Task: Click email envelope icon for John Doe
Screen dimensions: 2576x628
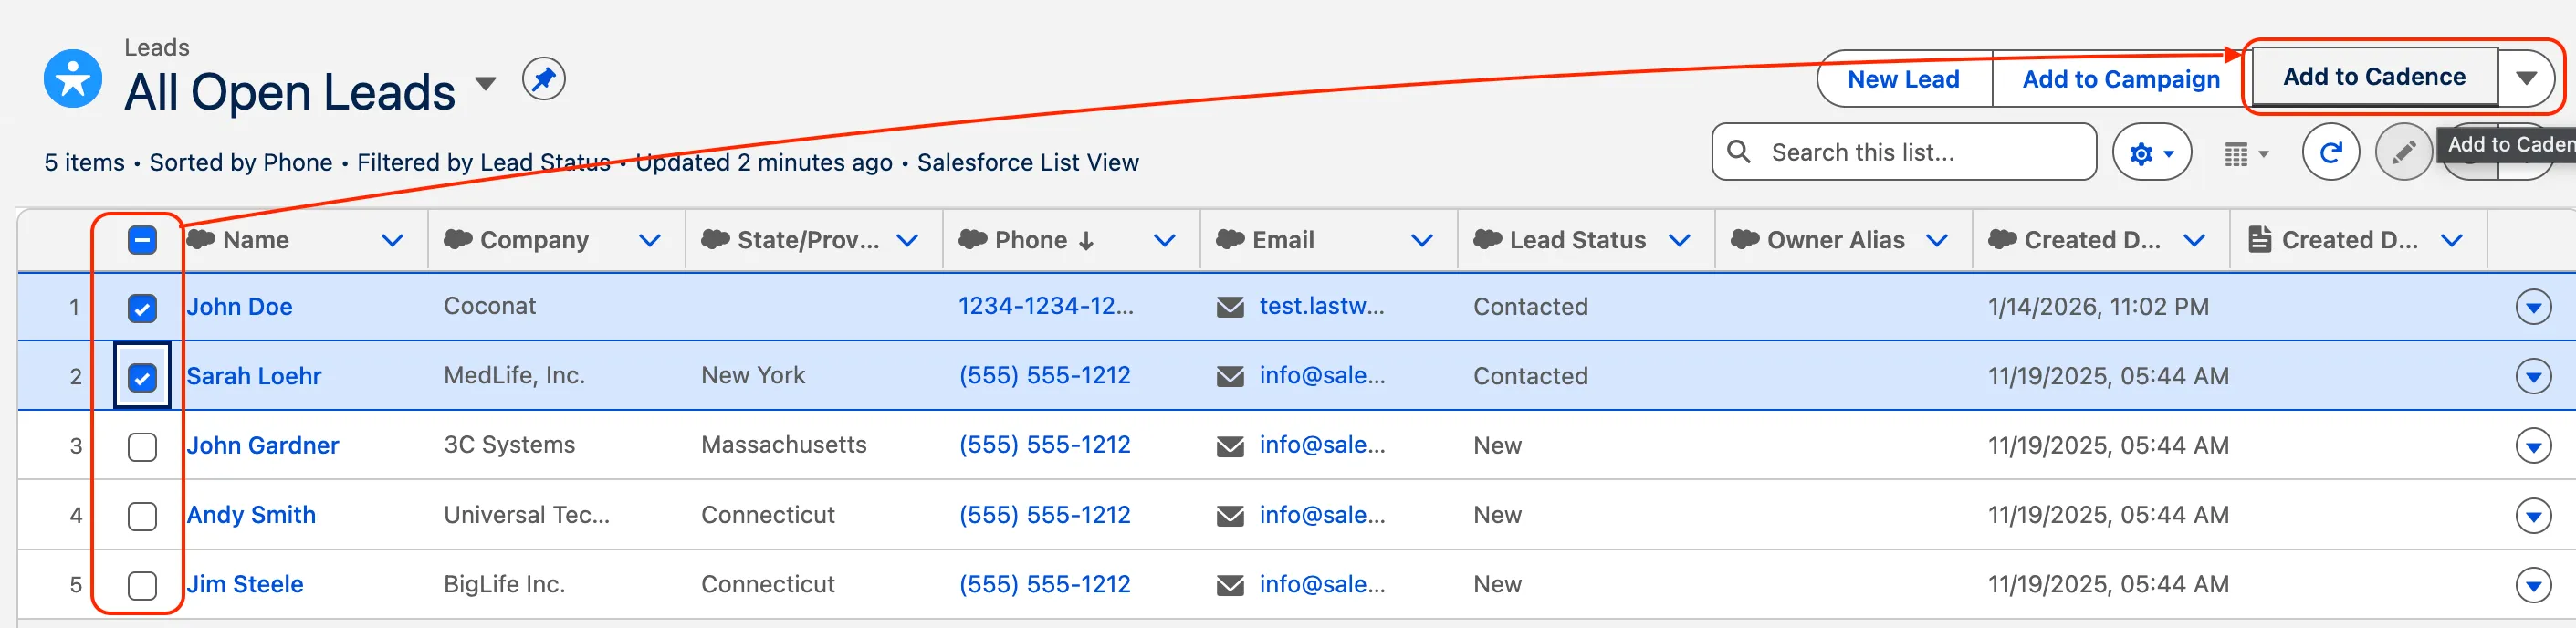Action: point(1229,307)
